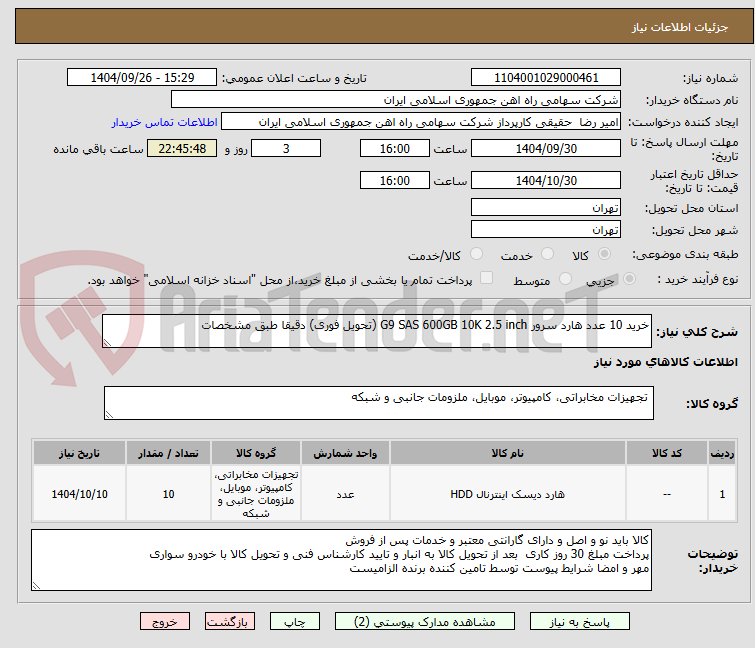Click the توضیحات خریدار notes text area

click(x=341, y=560)
